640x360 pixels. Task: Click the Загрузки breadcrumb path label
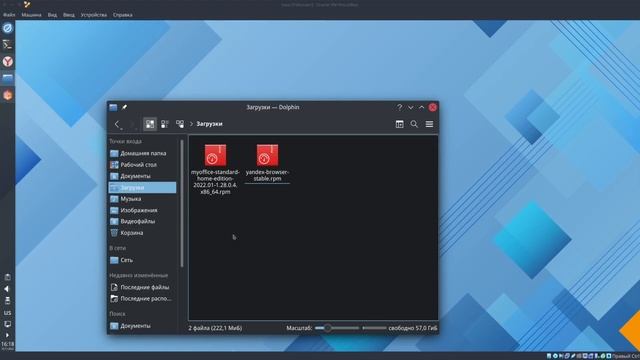pyautogui.click(x=209, y=124)
